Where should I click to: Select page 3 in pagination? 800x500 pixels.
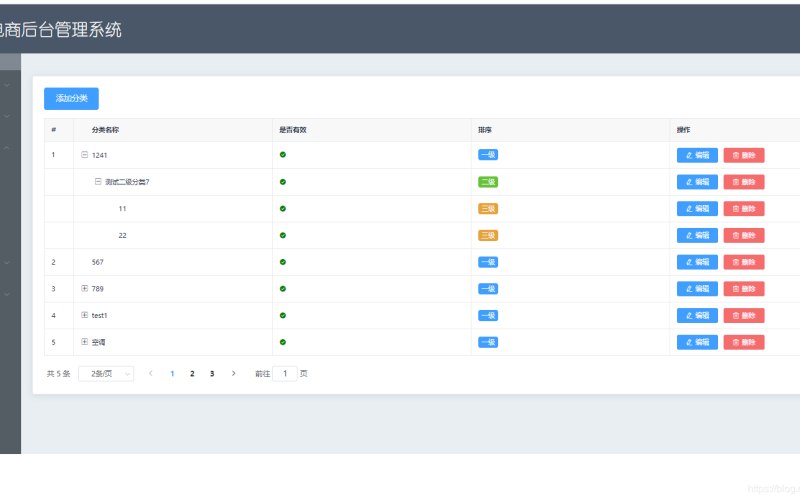click(x=212, y=373)
